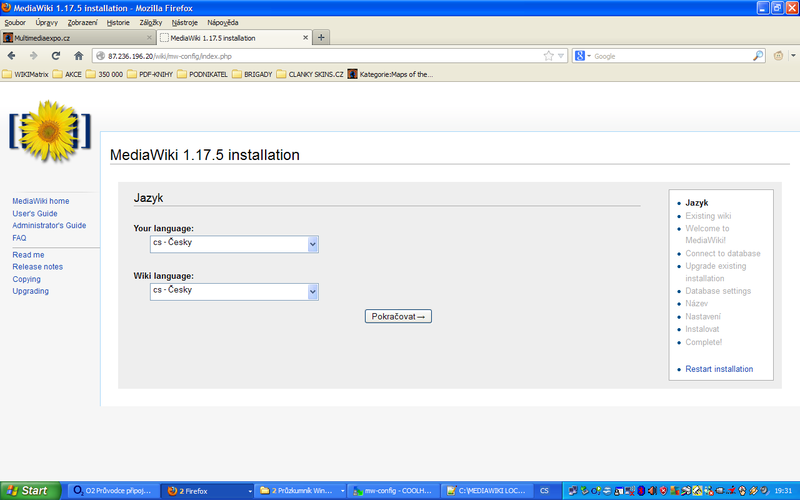Click the 19:31 system clock
The height and width of the screenshot is (500, 800).
click(x=783, y=491)
